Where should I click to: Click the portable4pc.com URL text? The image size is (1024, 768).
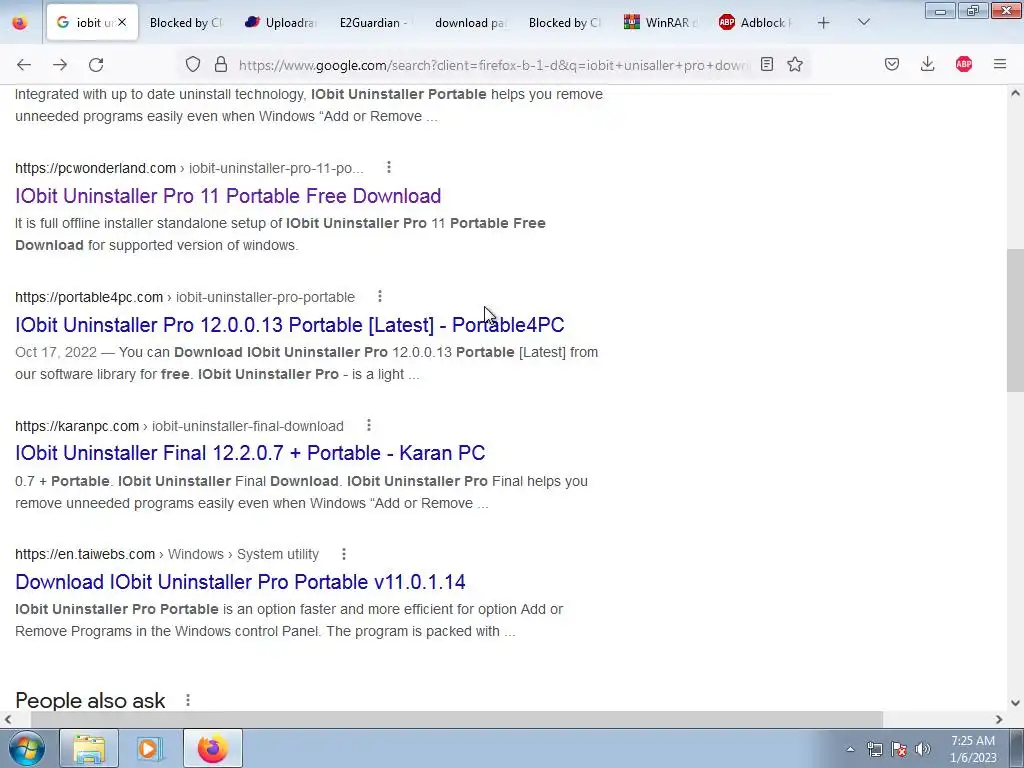tap(89, 297)
